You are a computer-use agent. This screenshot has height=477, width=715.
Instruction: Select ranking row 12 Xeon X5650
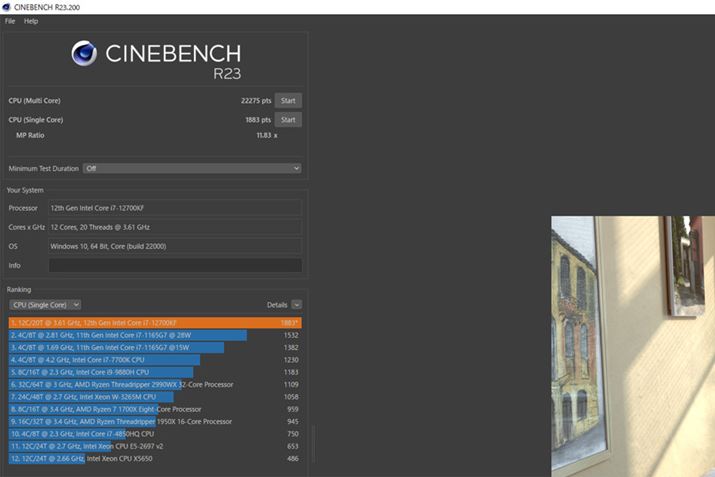click(155, 458)
